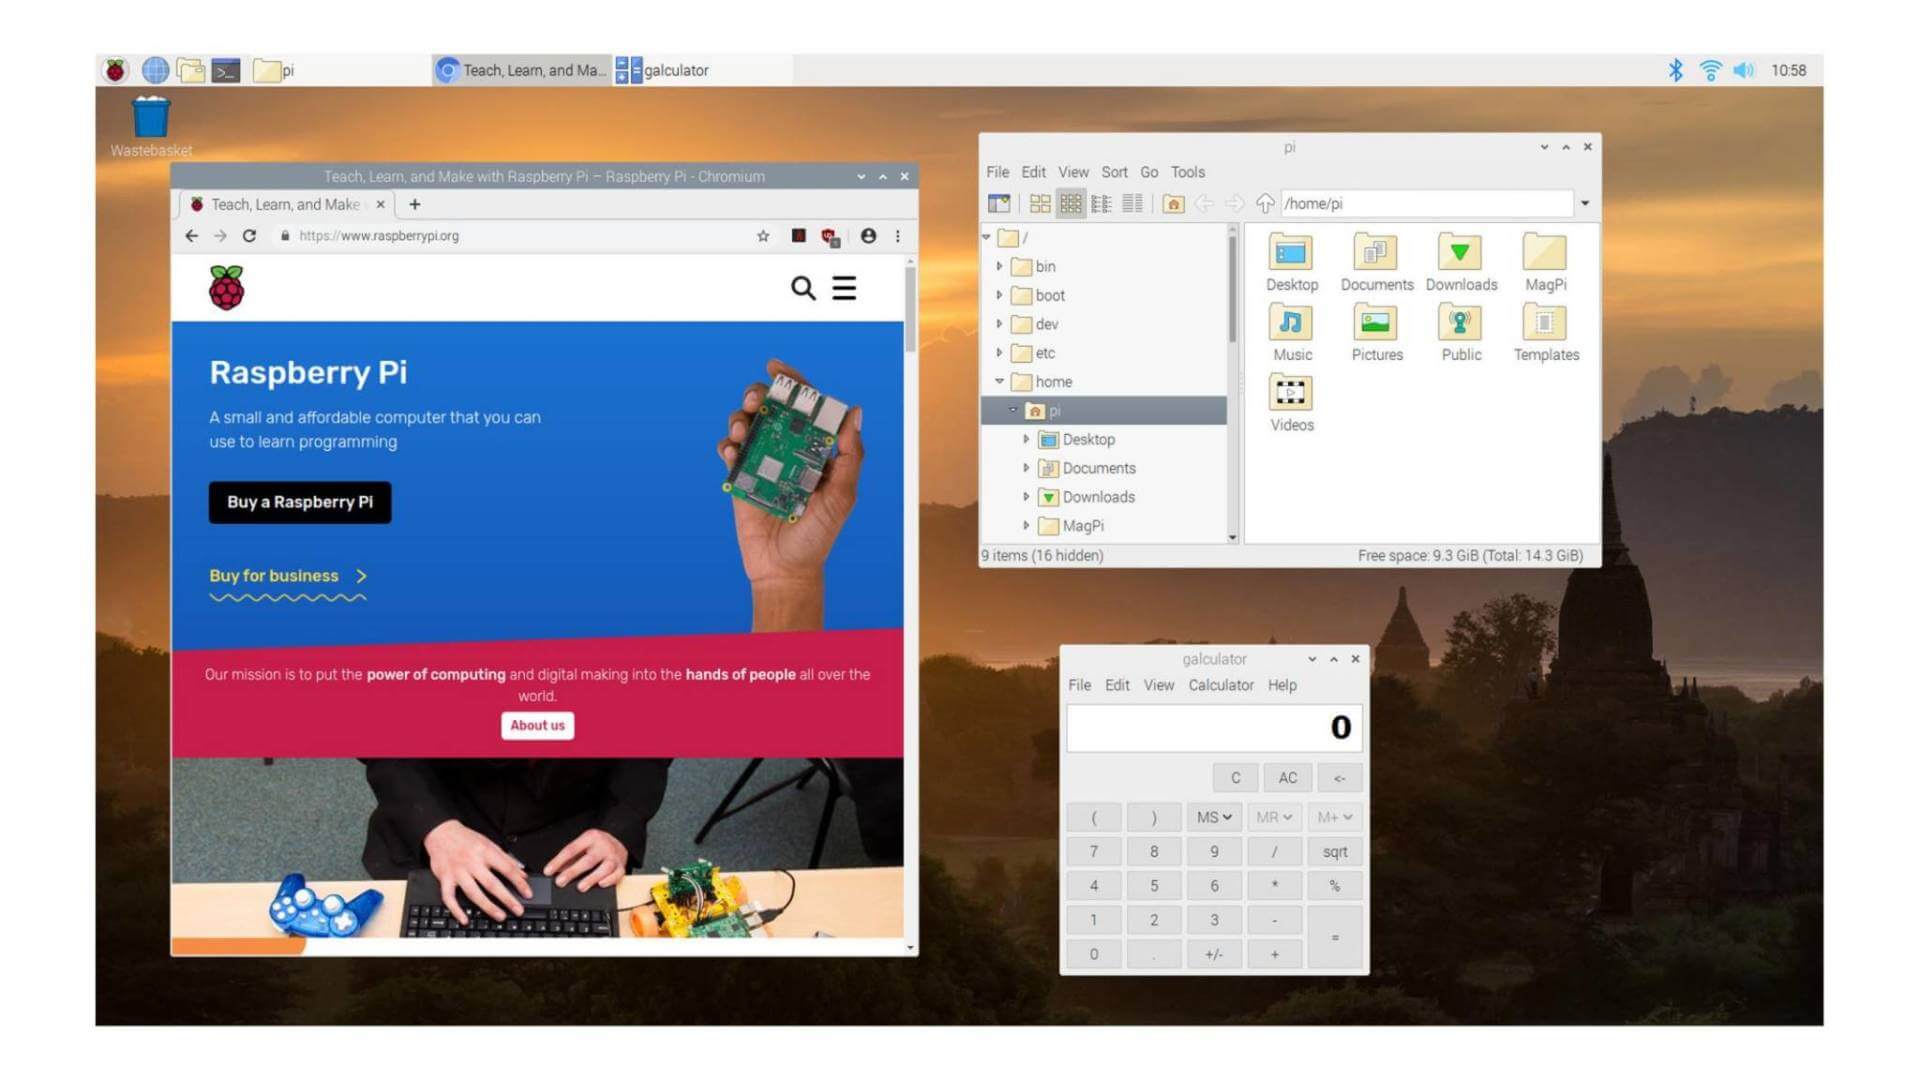Image resolution: width=1920 pixels, height=1080 pixels.
Task: Open the View menu in file manager
Action: pyautogui.click(x=1073, y=171)
